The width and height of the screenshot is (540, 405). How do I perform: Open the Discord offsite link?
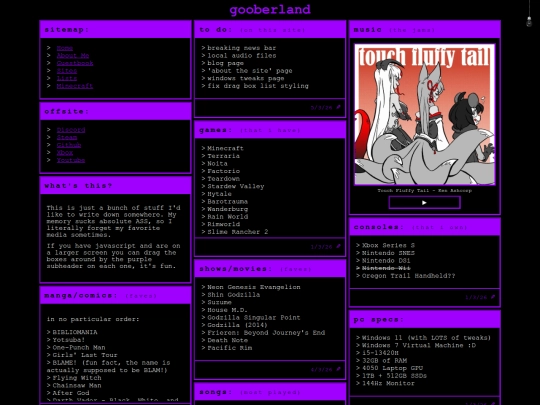coord(71,130)
